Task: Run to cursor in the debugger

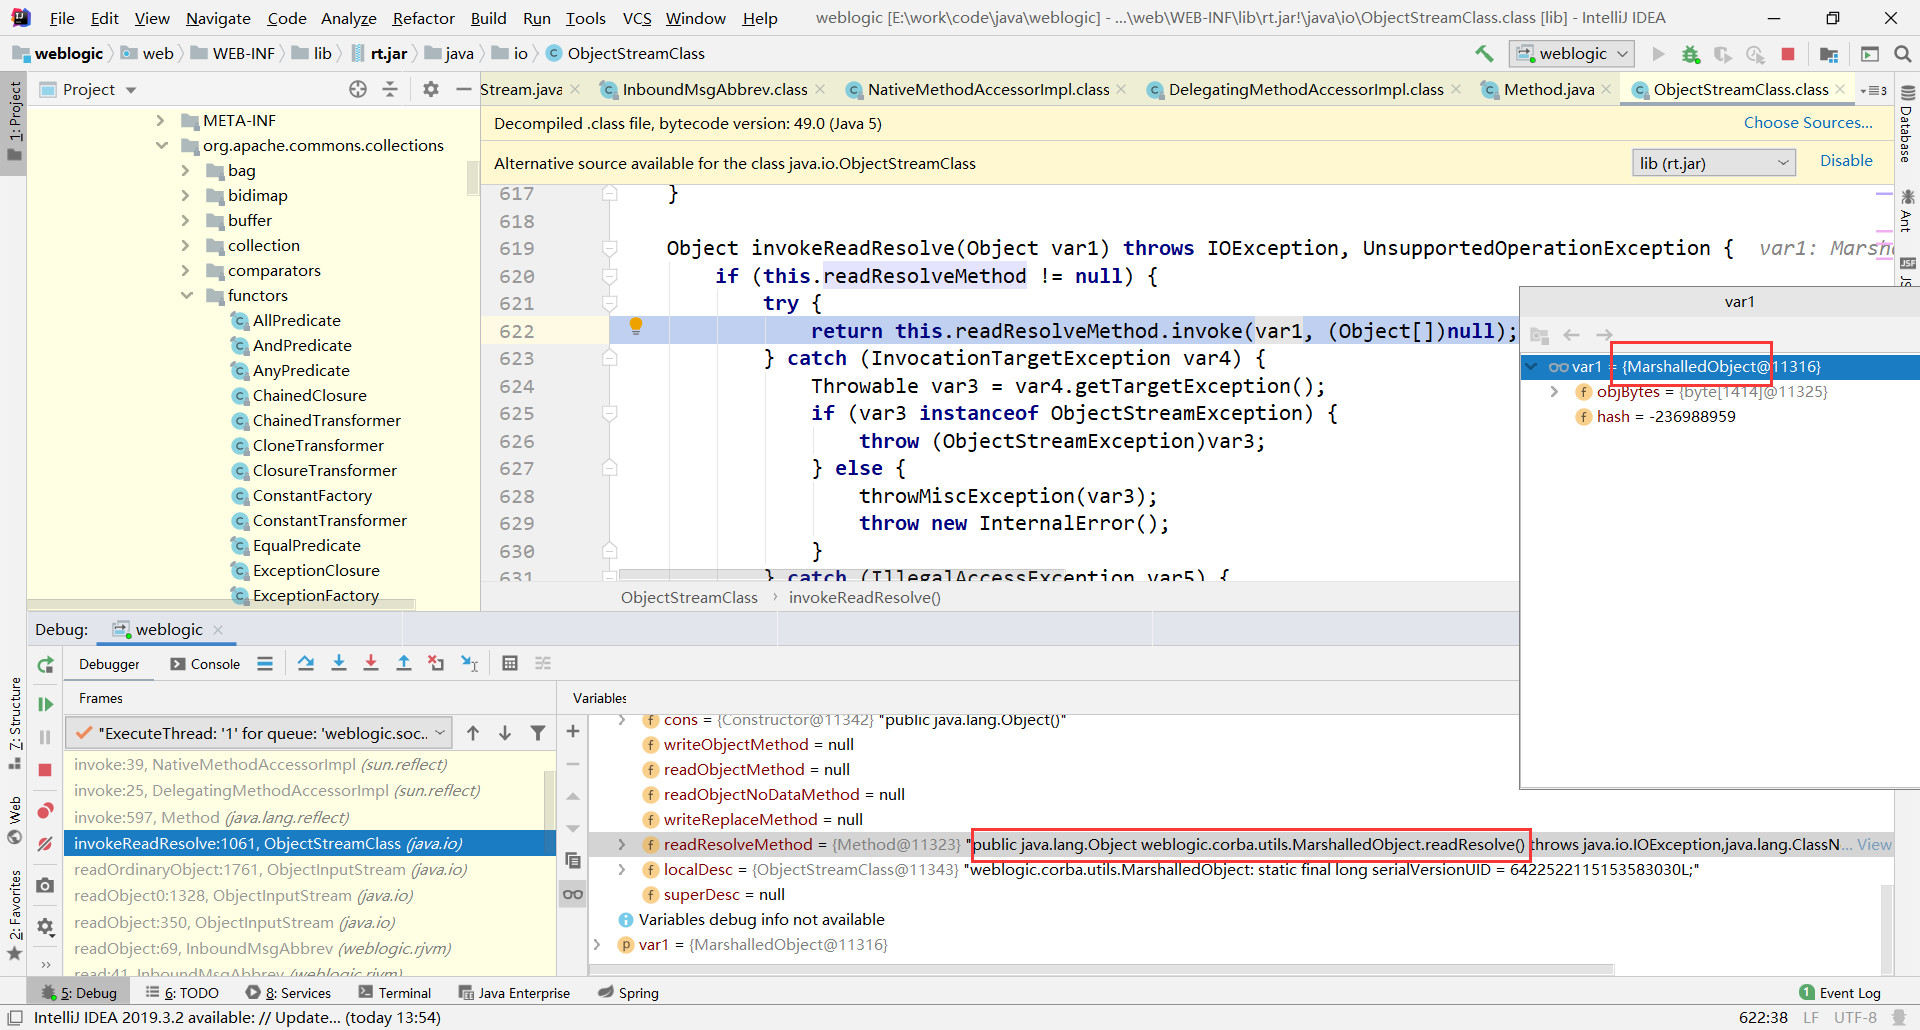Action: click(x=469, y=663)
